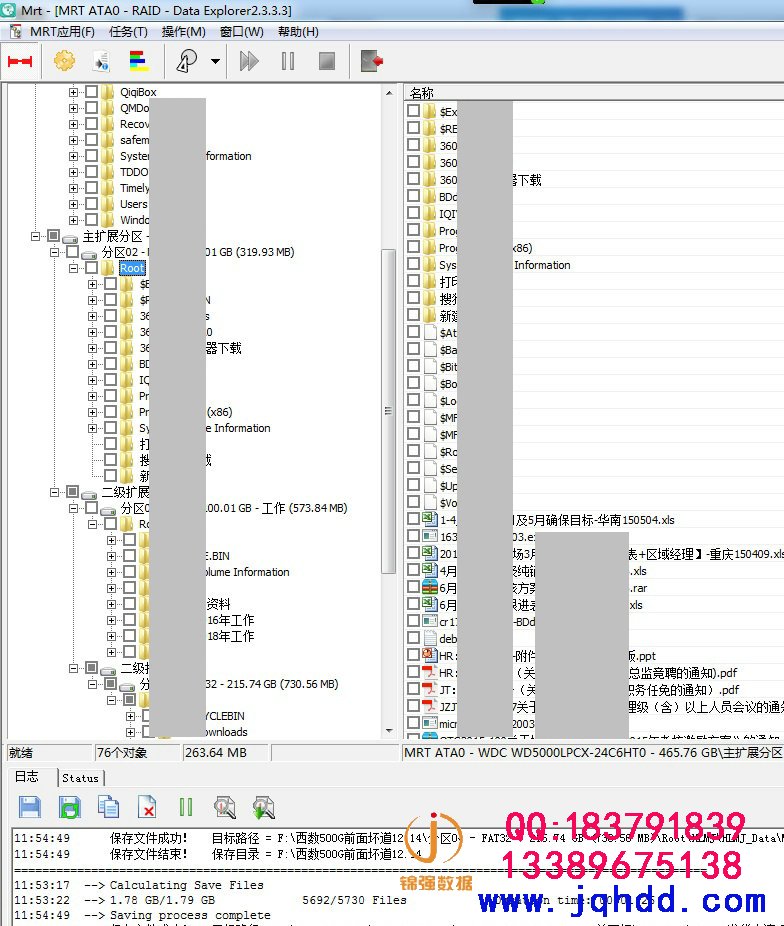Click the application icon left of MRT应用 menu
Image resolution: width=784 pixels, height=926 pixels.
(15, 31)
